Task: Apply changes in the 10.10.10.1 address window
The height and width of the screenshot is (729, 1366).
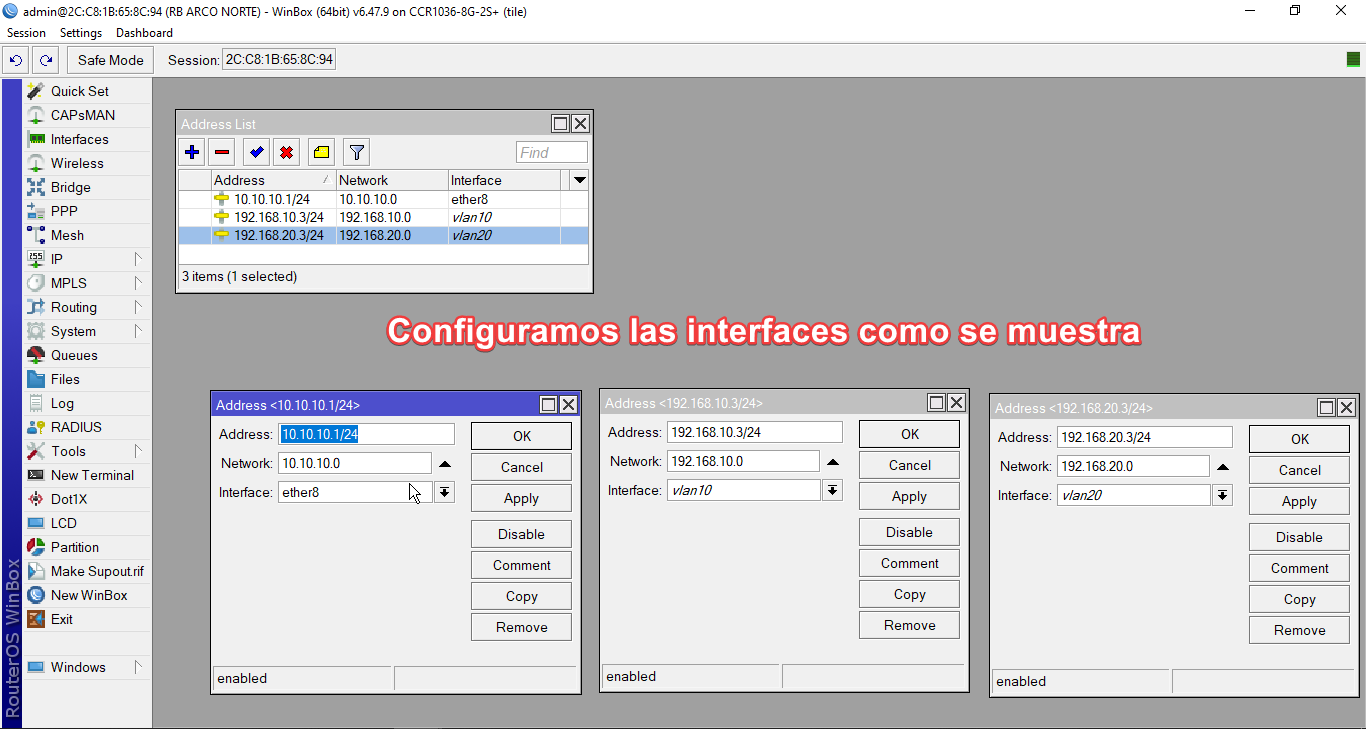Action: click(x=521, y=497)
